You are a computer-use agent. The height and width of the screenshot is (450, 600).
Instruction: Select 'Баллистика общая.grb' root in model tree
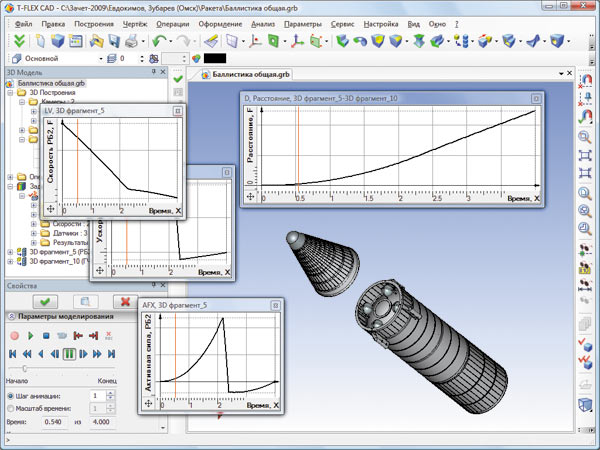pos(51,83)
